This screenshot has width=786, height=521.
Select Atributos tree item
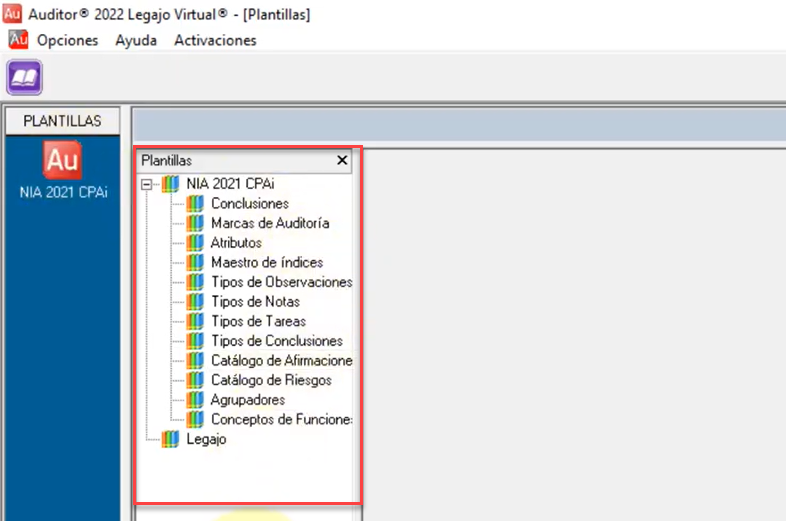pos(236,243)
